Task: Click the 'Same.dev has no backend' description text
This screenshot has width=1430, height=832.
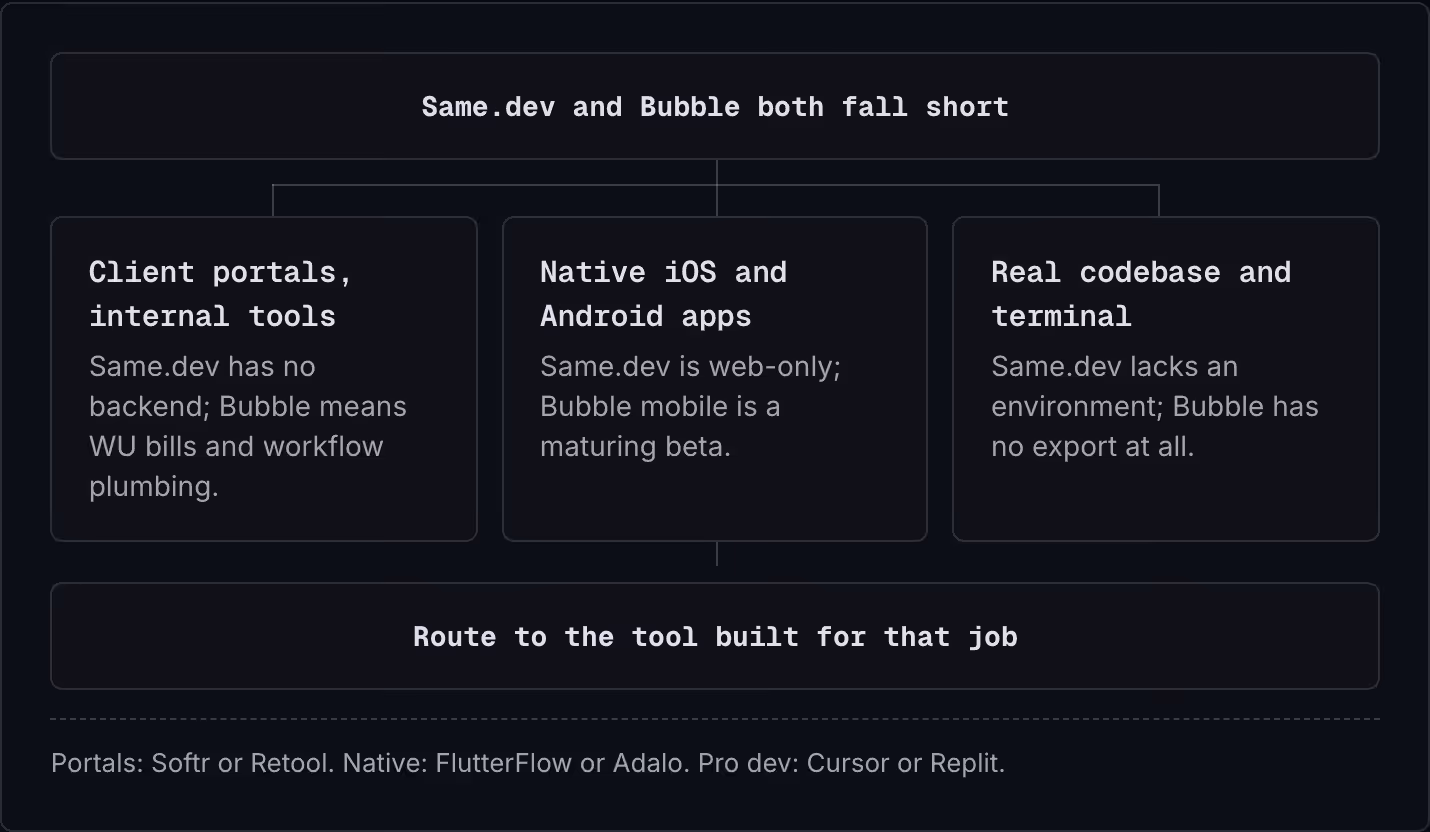Action: point(248,426)
